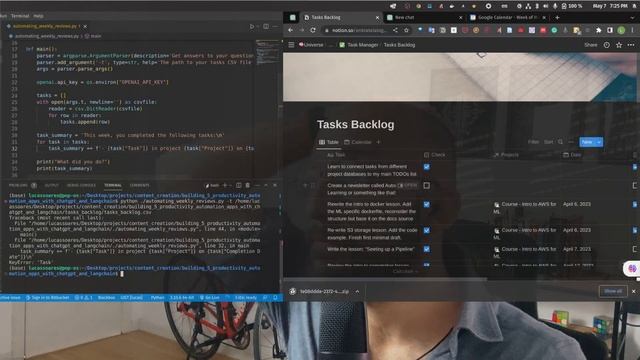Open the browser tab search chevron
This screenshot has height=360, width=640.
point(633,18)
